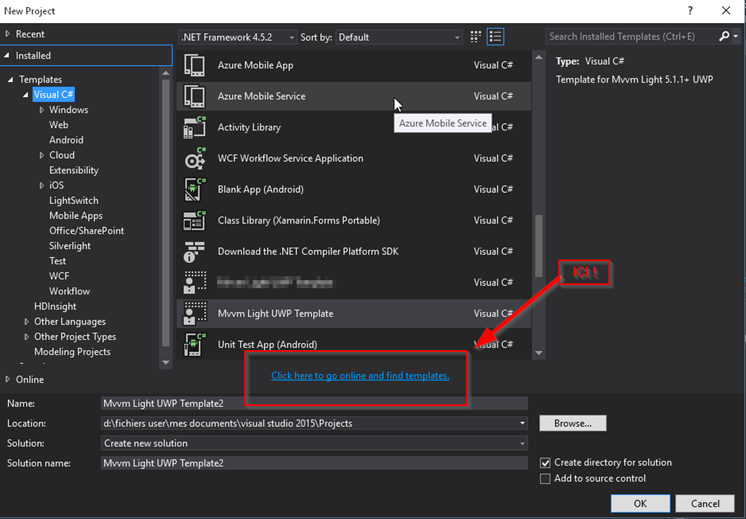This screenshot has width=746, height=519.
Task: Switch to small icons view
Action: pos(475,37)
